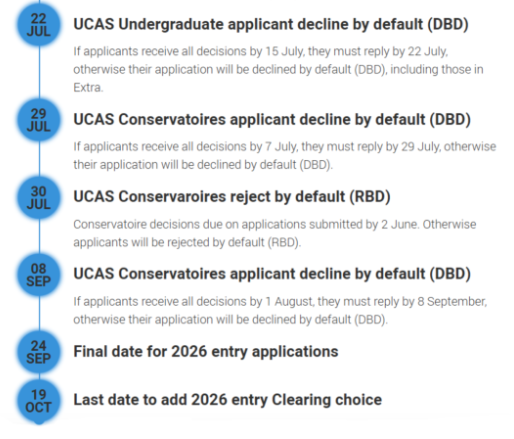514x439 pixels.
Task: Click the text about applications submitted by 2 June
Action: [275, 233]
